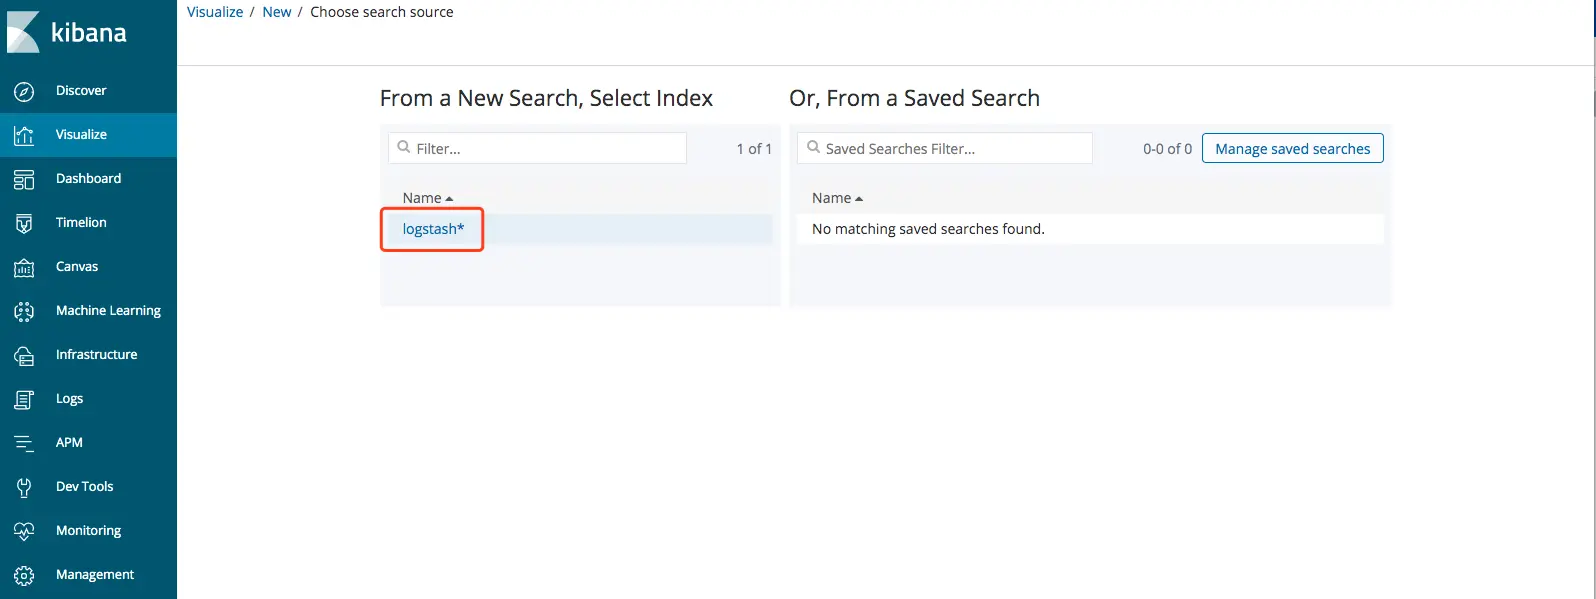1596x599 pixels.
Task: Open Discover via its compass icon
Action: (x=24, y=91)
